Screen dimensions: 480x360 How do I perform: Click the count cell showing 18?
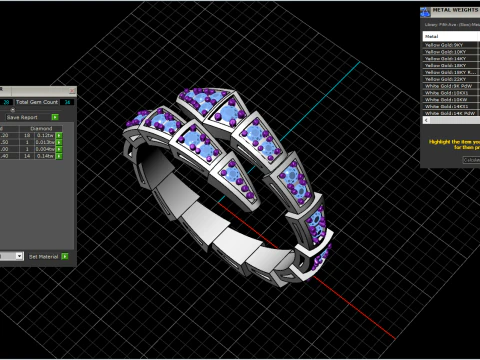27,135
